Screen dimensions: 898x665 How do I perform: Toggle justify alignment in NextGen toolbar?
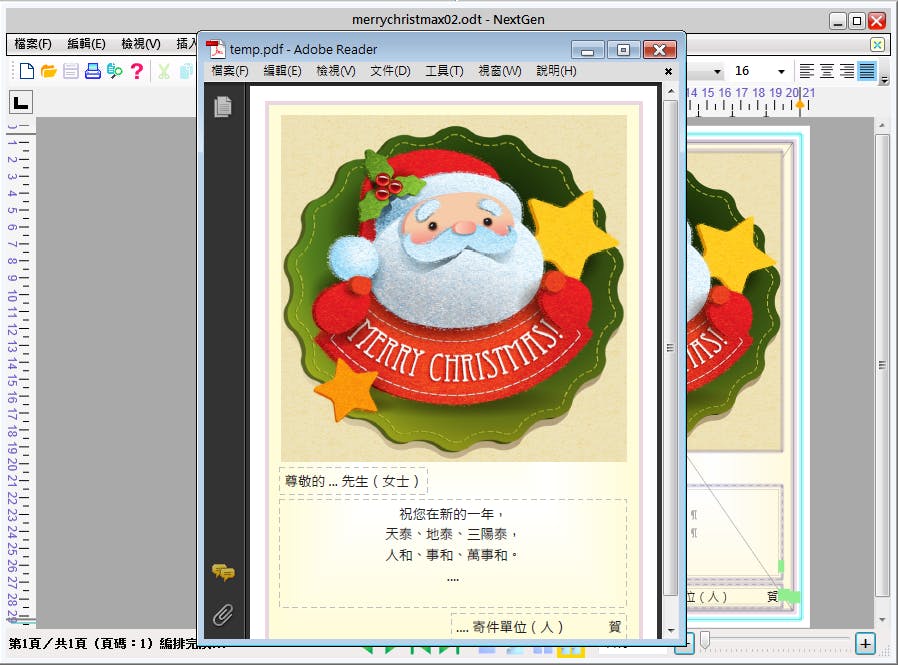click(x=867, y=71)
